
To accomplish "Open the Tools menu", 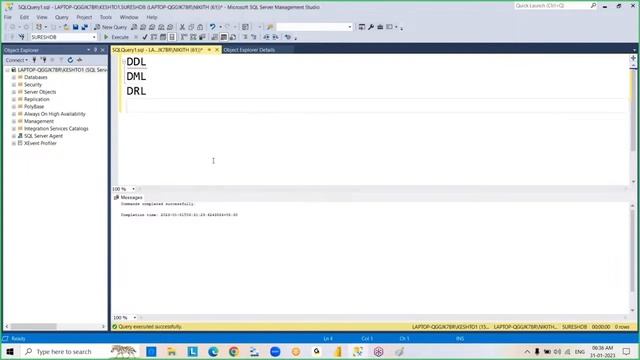I will (106, 17).
